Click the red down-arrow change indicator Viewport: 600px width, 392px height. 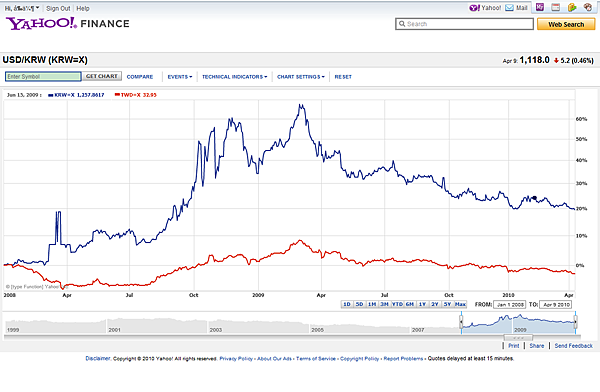[556, 60]
